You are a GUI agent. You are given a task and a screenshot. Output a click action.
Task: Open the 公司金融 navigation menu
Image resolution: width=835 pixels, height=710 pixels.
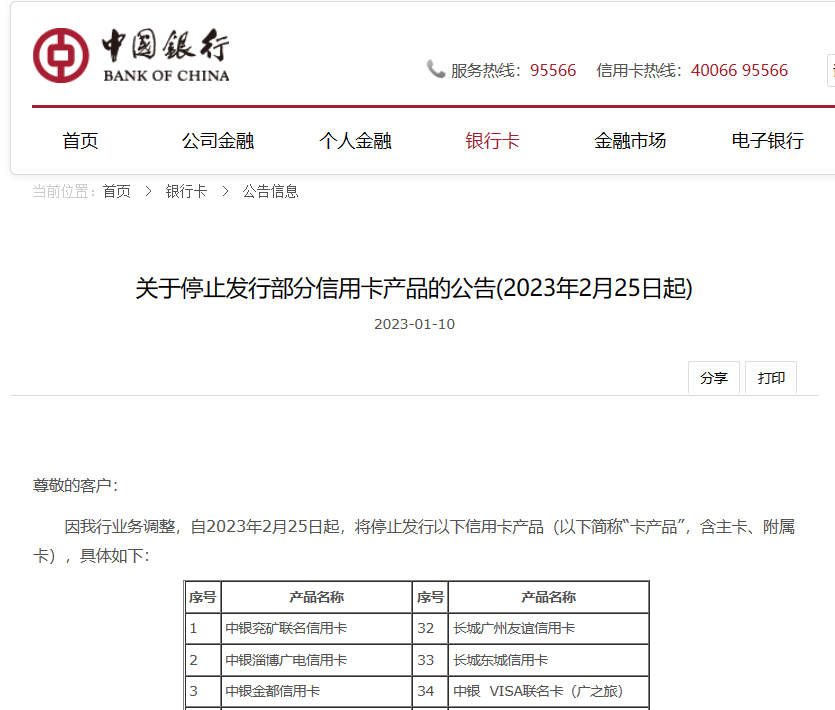pyautogui.click(x=218, y=141)
